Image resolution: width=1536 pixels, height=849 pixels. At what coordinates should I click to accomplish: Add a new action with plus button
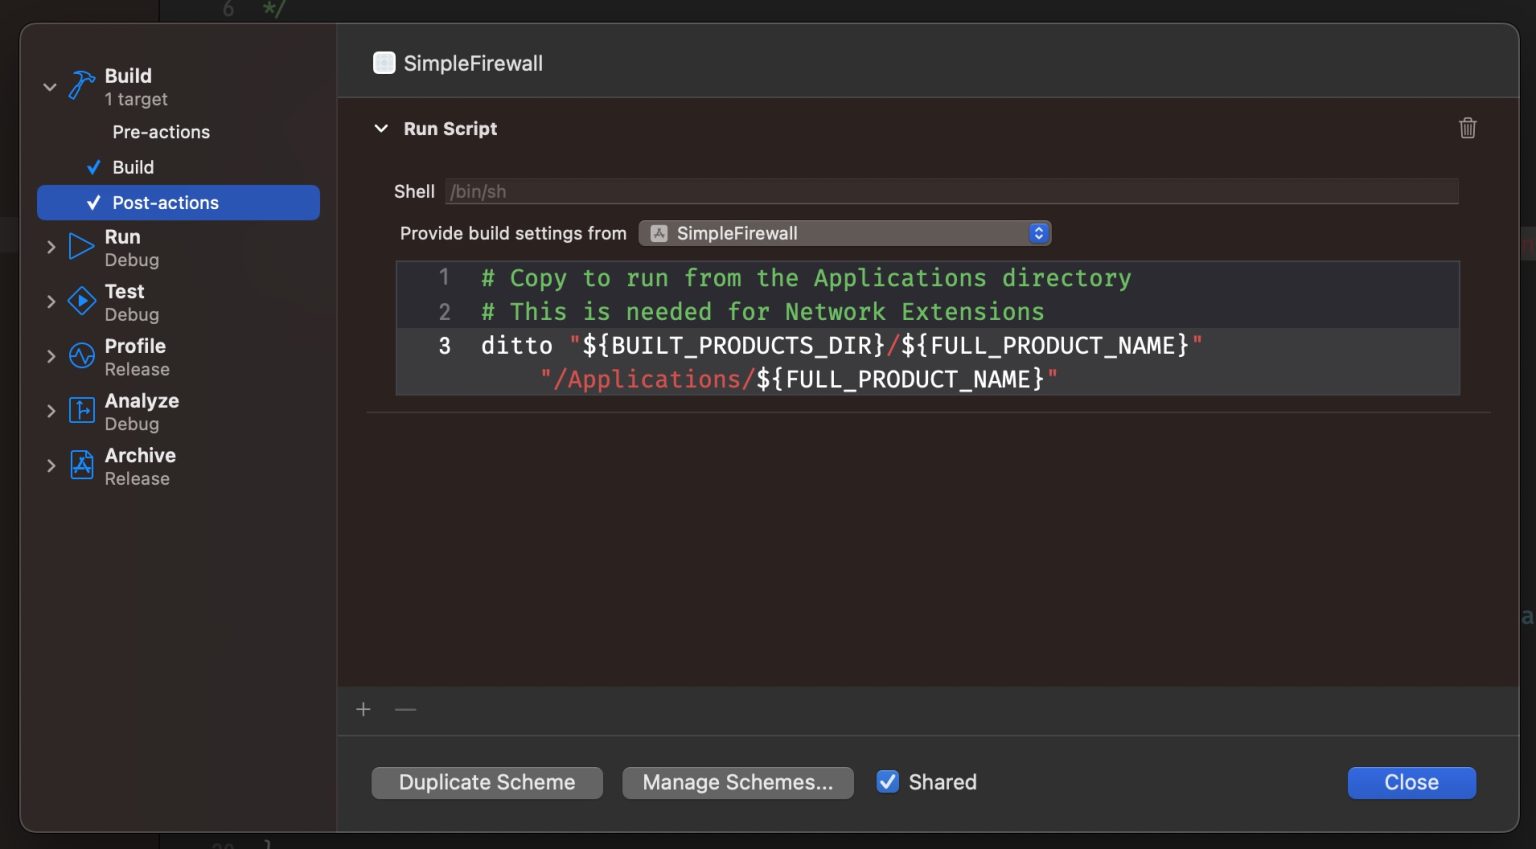[x=363, y=709]
